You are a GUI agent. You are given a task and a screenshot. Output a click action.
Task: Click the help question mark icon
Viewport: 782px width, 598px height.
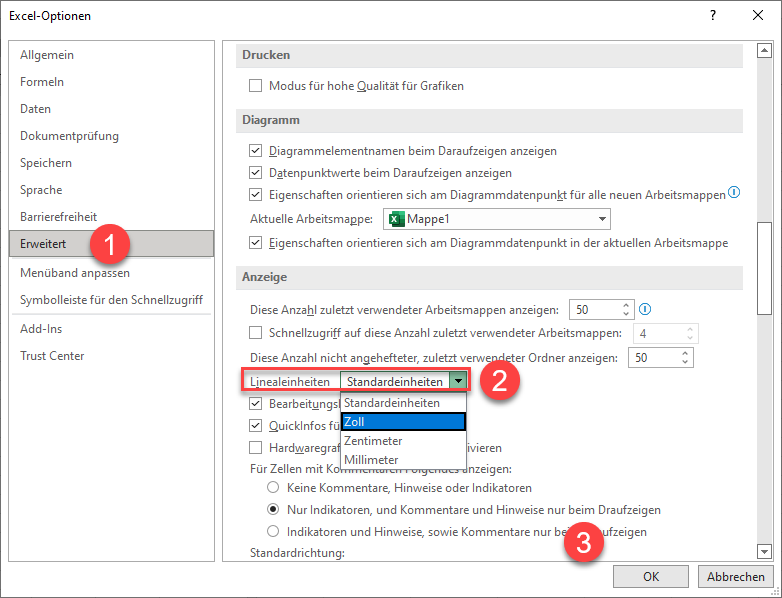point(713,15)
